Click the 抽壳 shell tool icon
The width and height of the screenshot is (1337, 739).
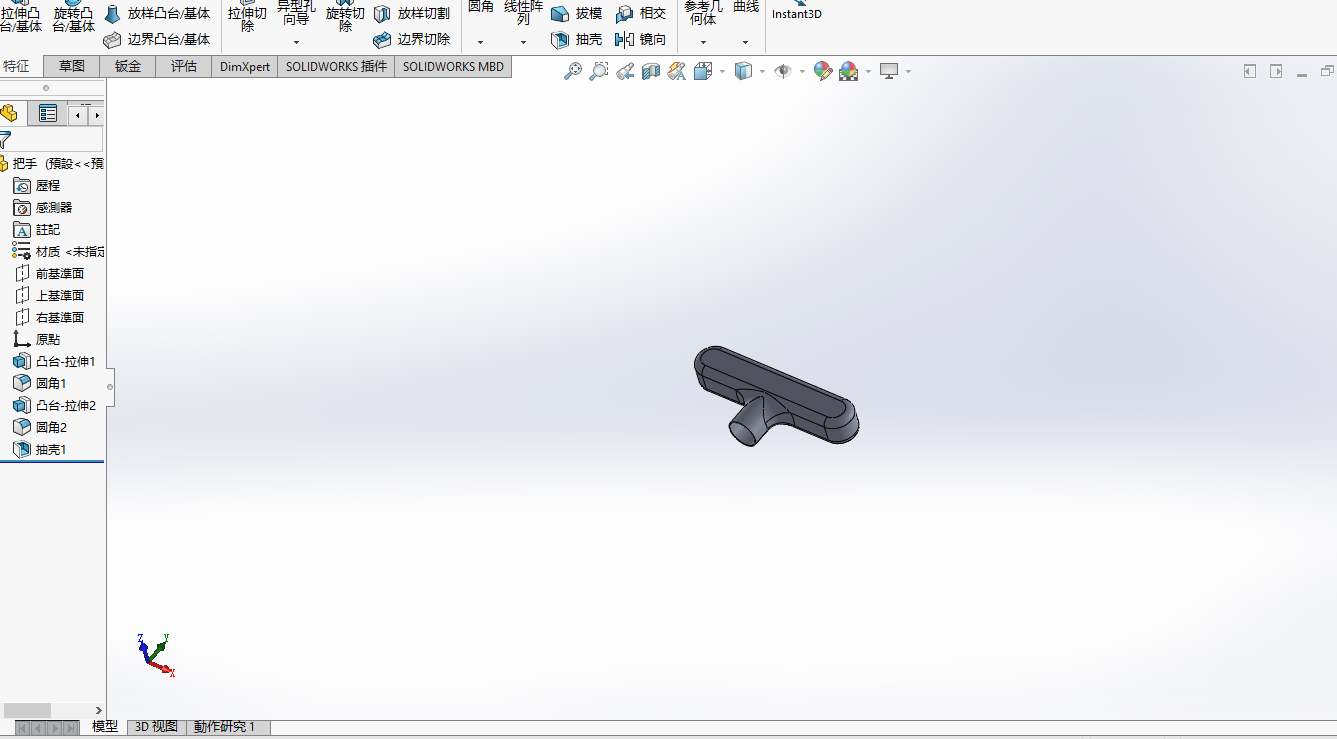pos(561,40)
